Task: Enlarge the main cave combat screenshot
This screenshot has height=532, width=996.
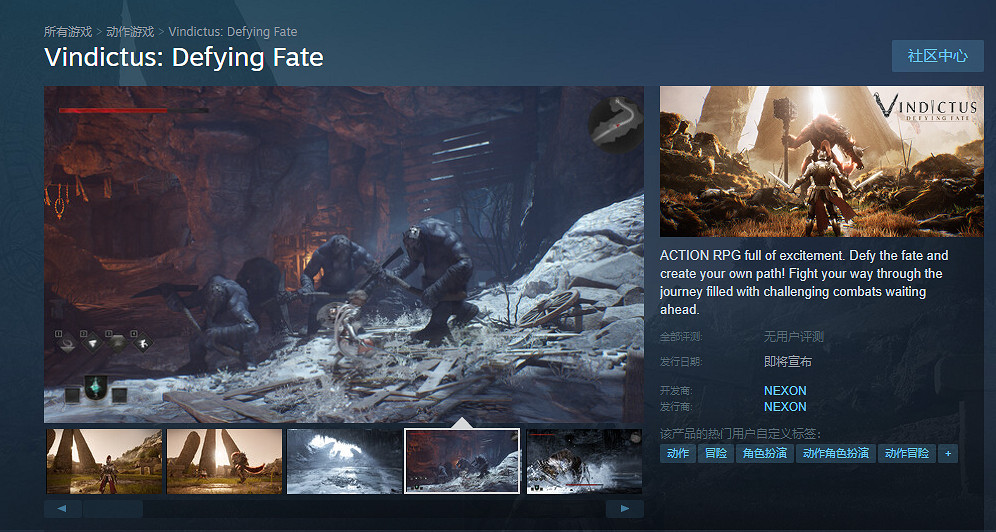Action: click(x=343, y=254)
